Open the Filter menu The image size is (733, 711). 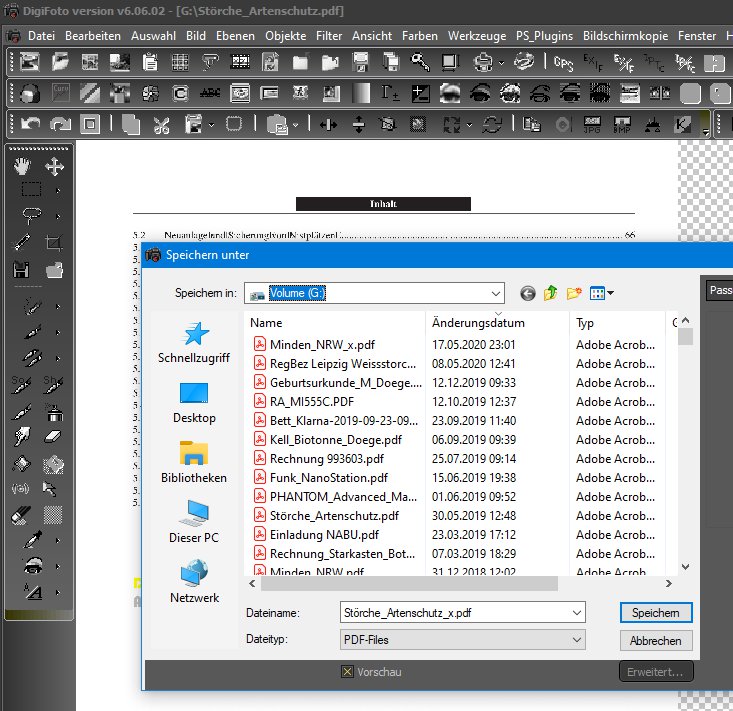click(x=328, y=36)
